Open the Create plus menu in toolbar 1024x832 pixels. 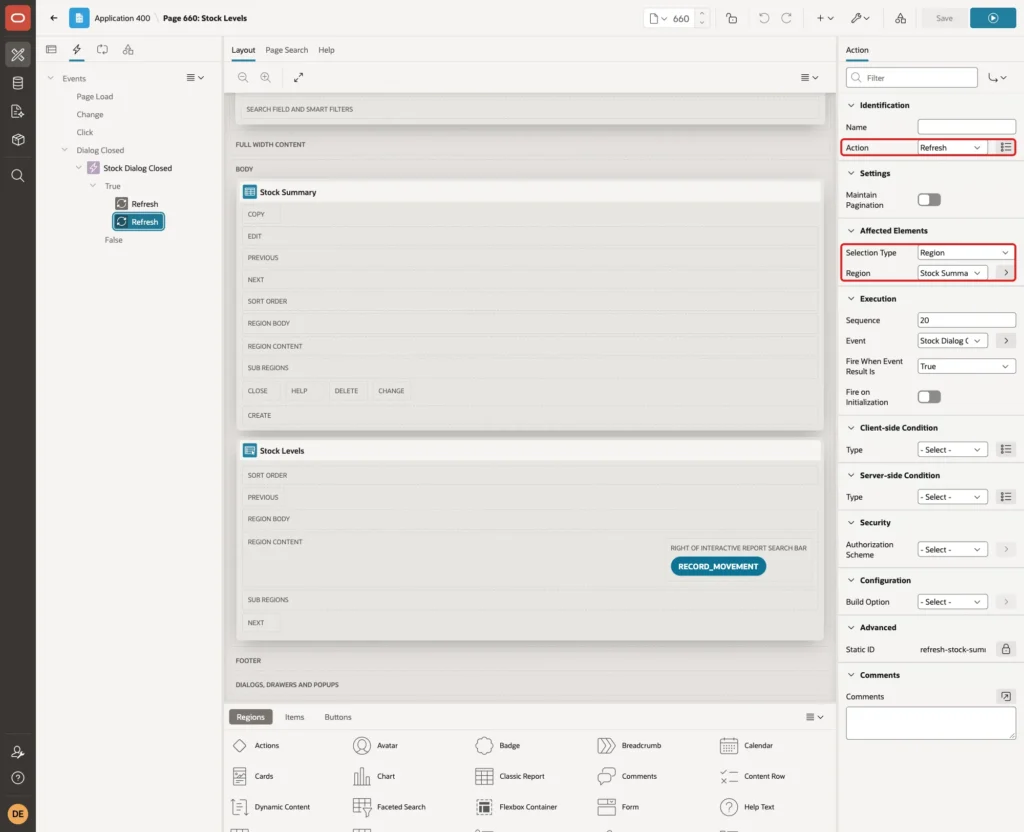(x=825, y=18)
